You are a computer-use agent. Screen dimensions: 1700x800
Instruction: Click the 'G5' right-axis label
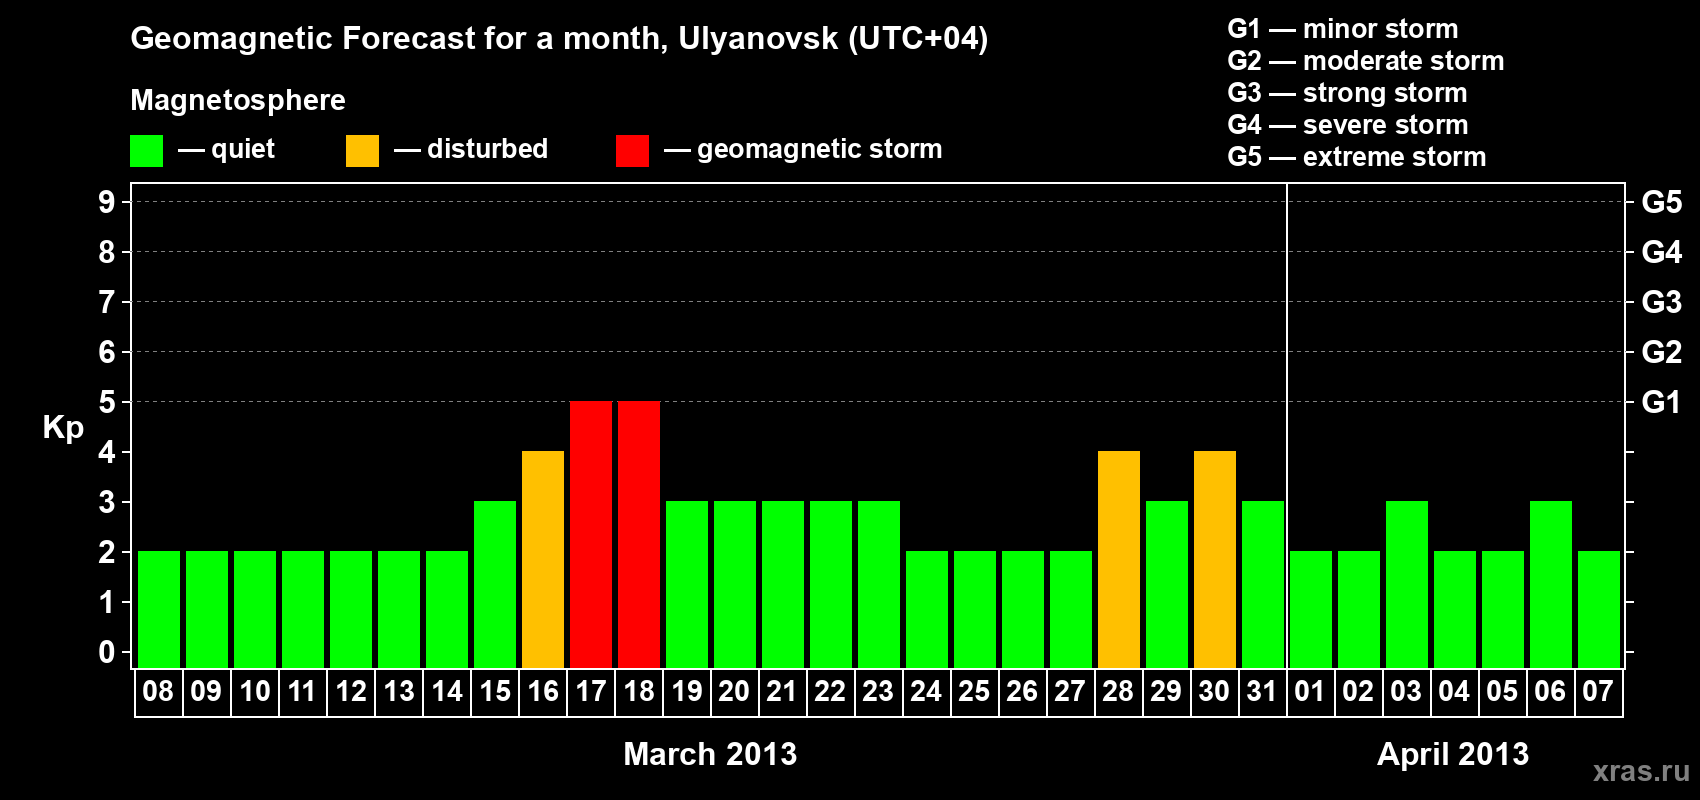pos(1662,202)
